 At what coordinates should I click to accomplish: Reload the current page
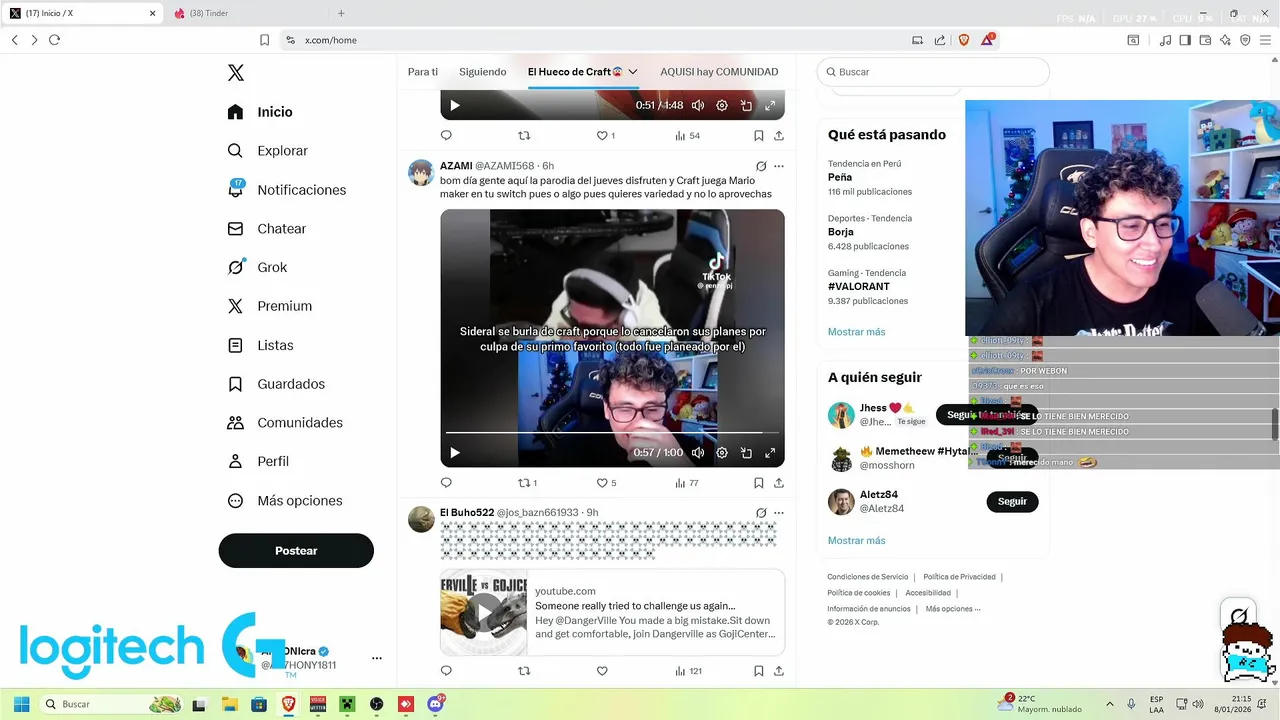(54, 40)
